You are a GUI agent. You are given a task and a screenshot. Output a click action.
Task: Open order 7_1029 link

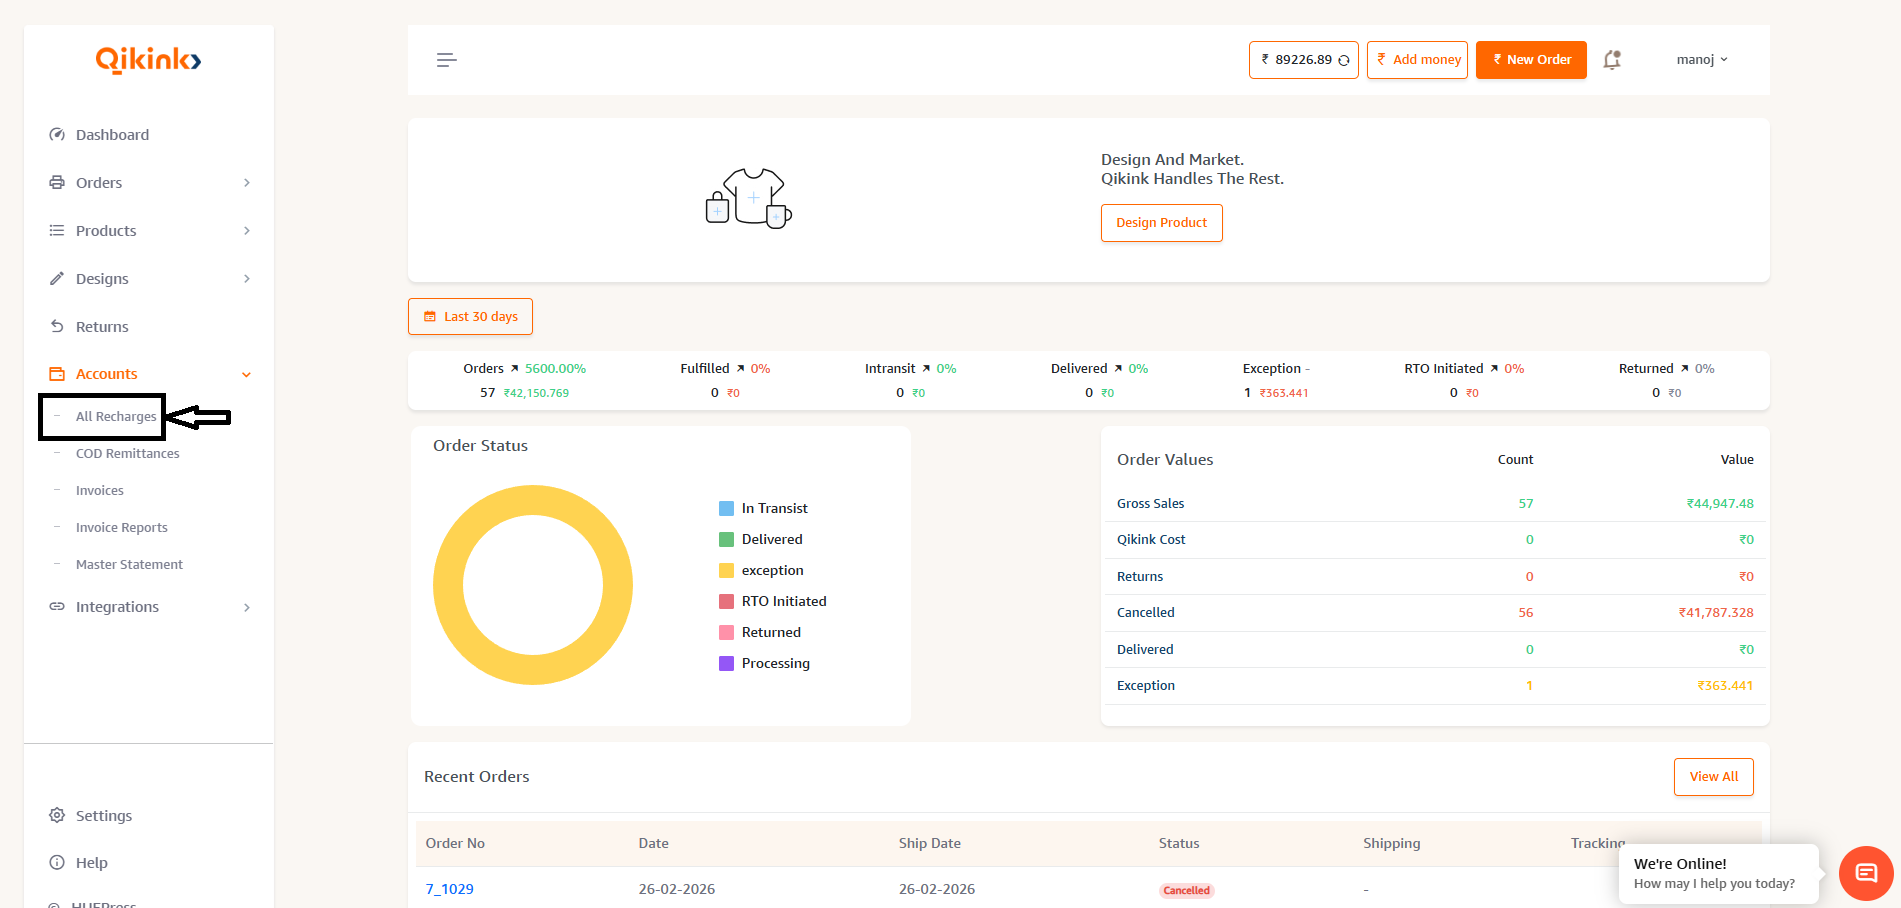pyautogui.click(x=449, y=889)
